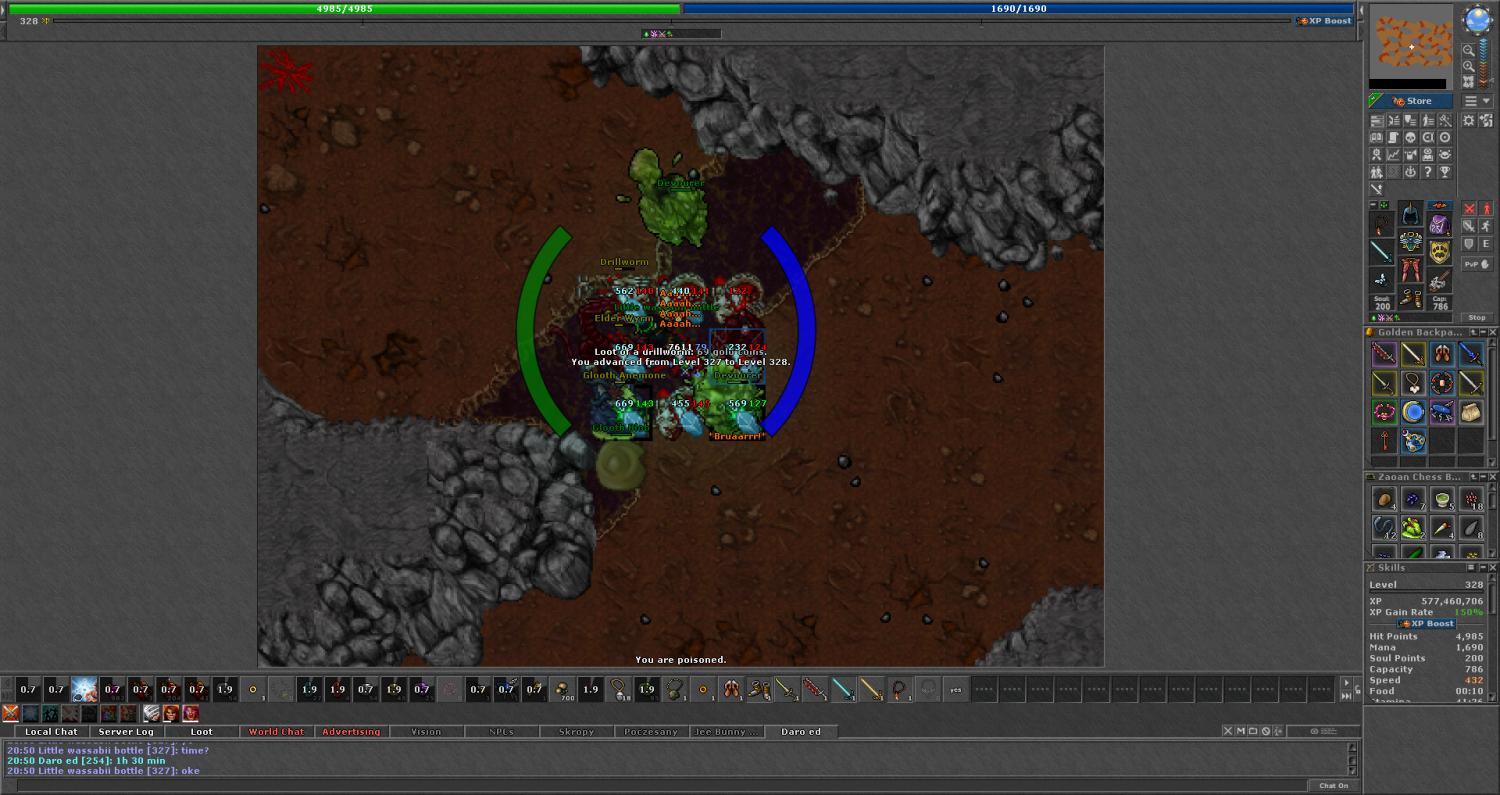Screen dimensions: 1500x795
Task: Open the World Chat tab
Action: click(x=276, y=732)
